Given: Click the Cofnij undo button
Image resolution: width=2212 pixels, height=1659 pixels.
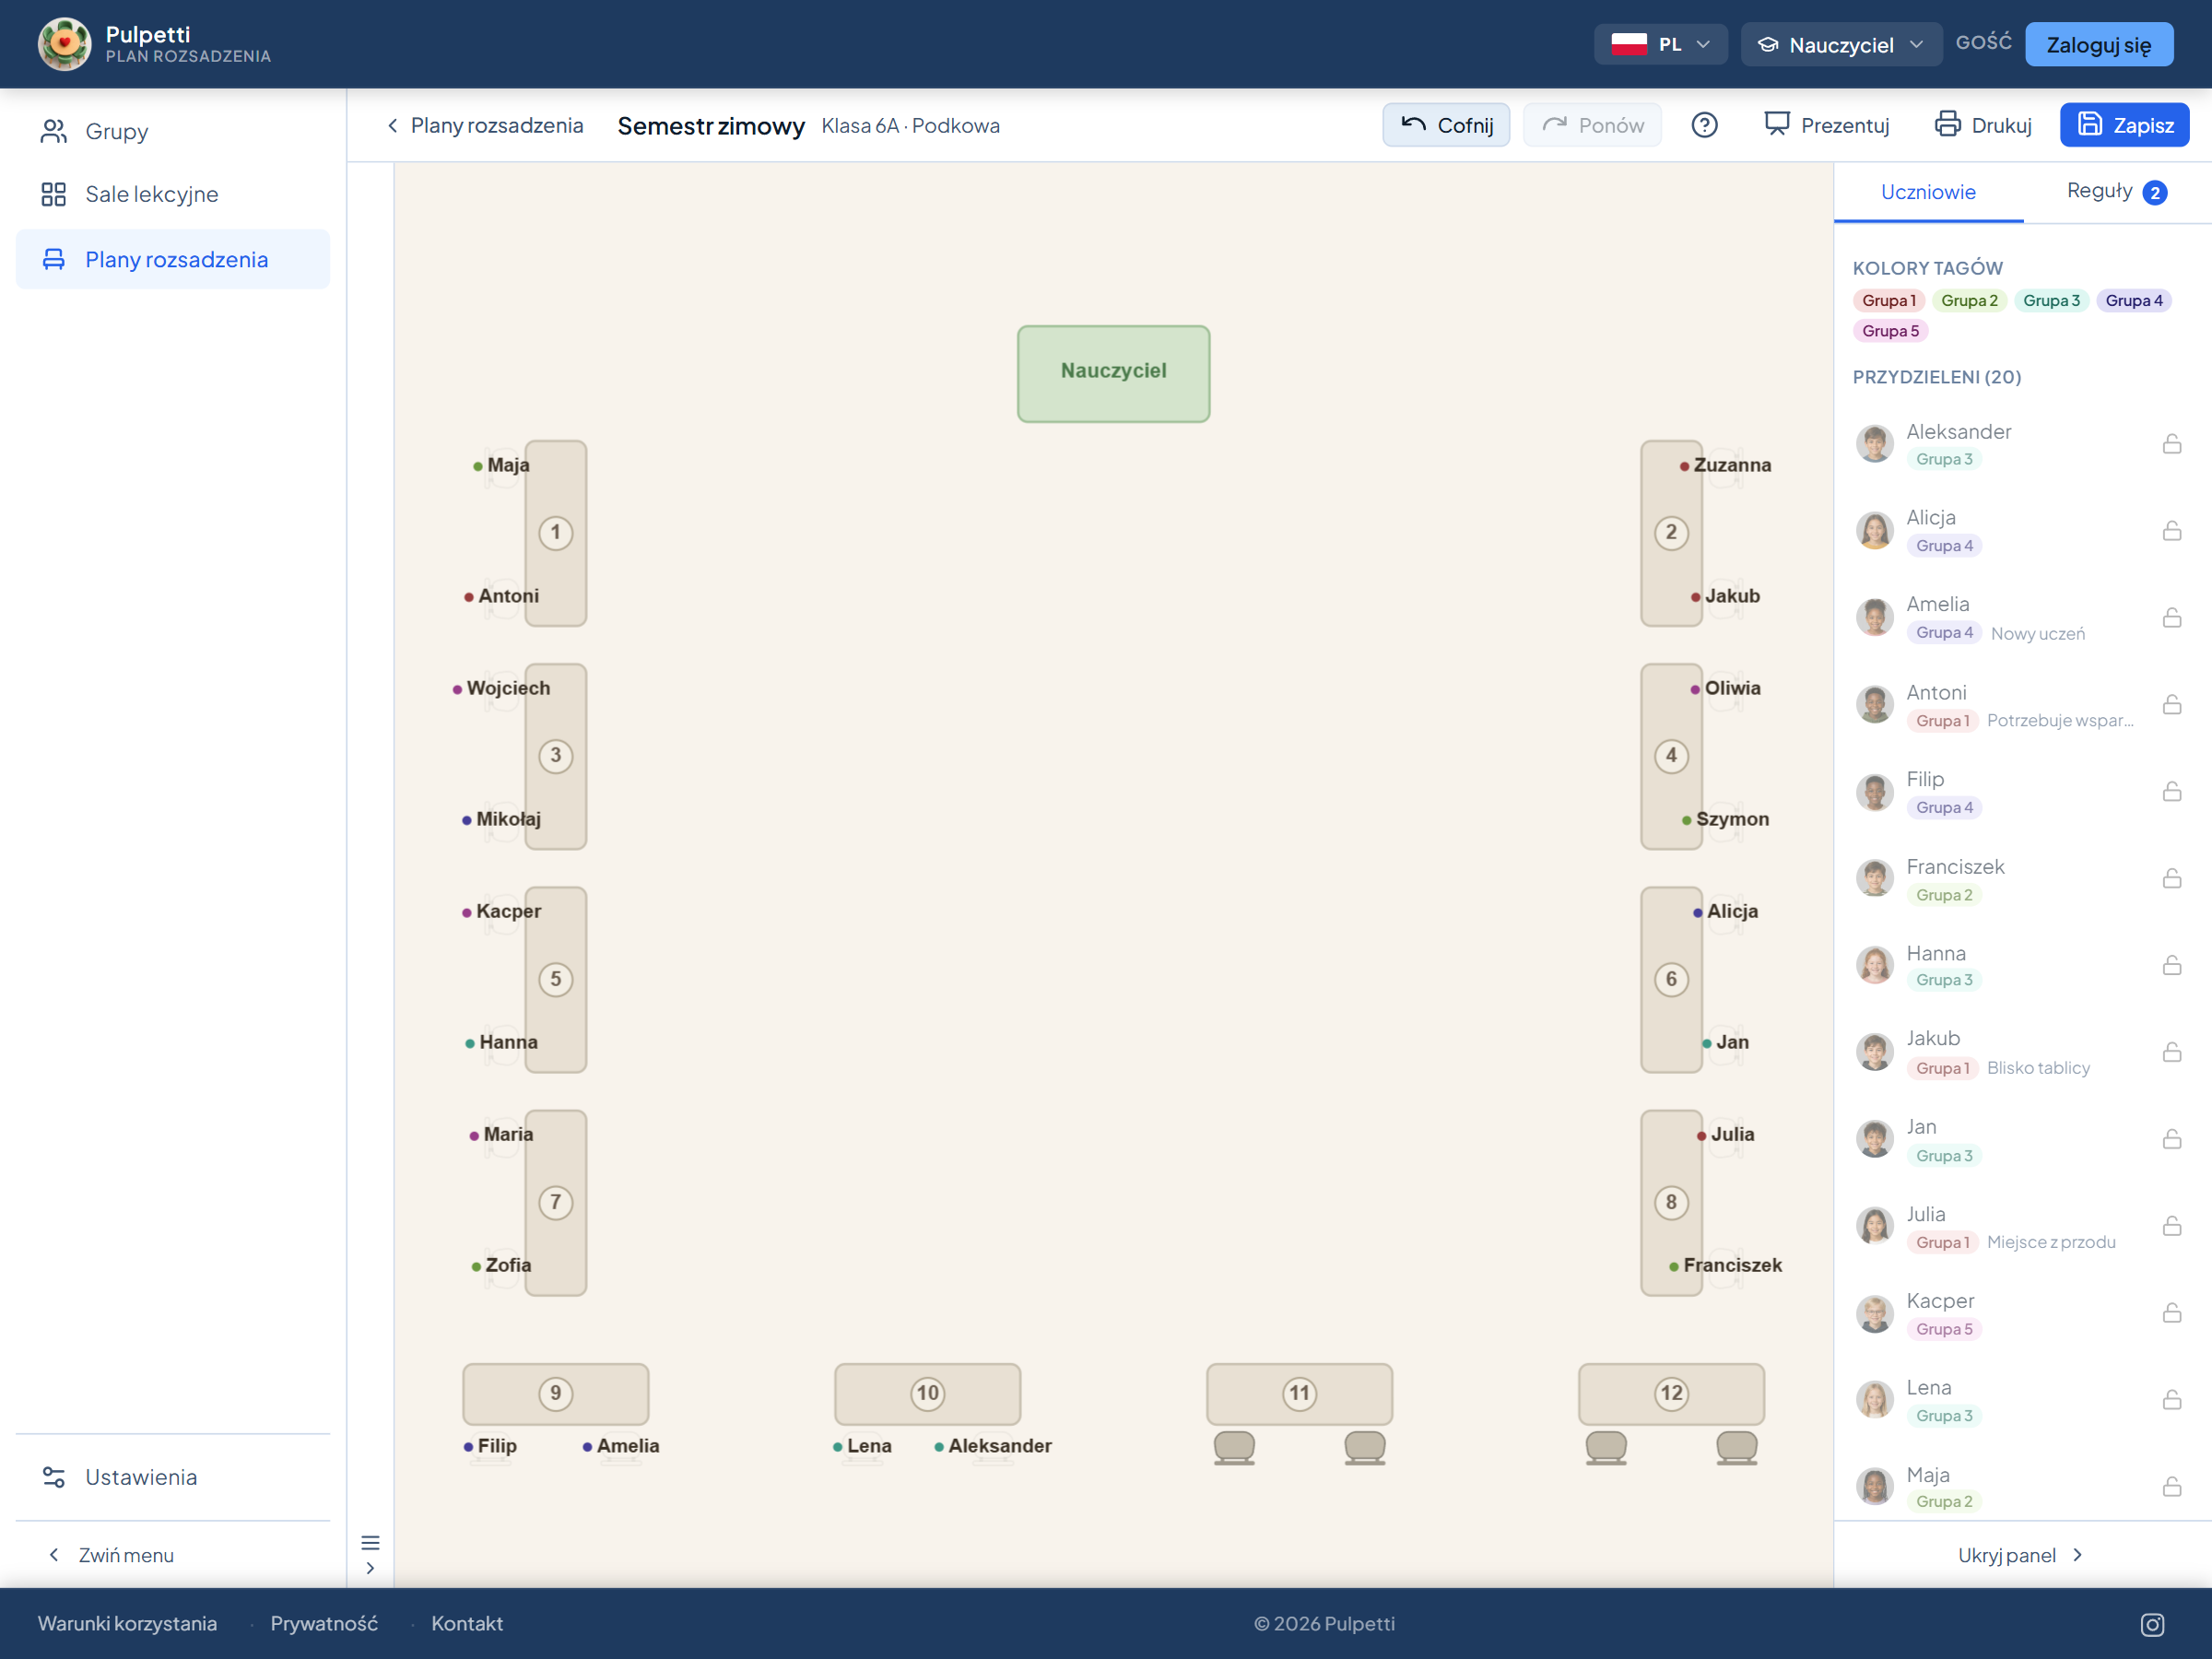Looking at the screenshot, I should point(1446,125).
